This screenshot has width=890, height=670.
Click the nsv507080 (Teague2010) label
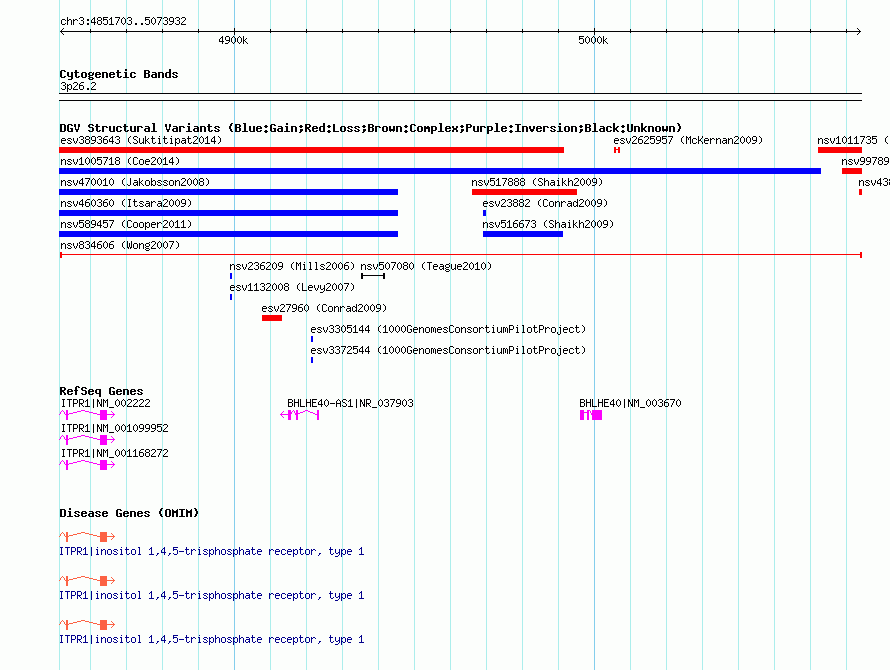coord(426,266)
